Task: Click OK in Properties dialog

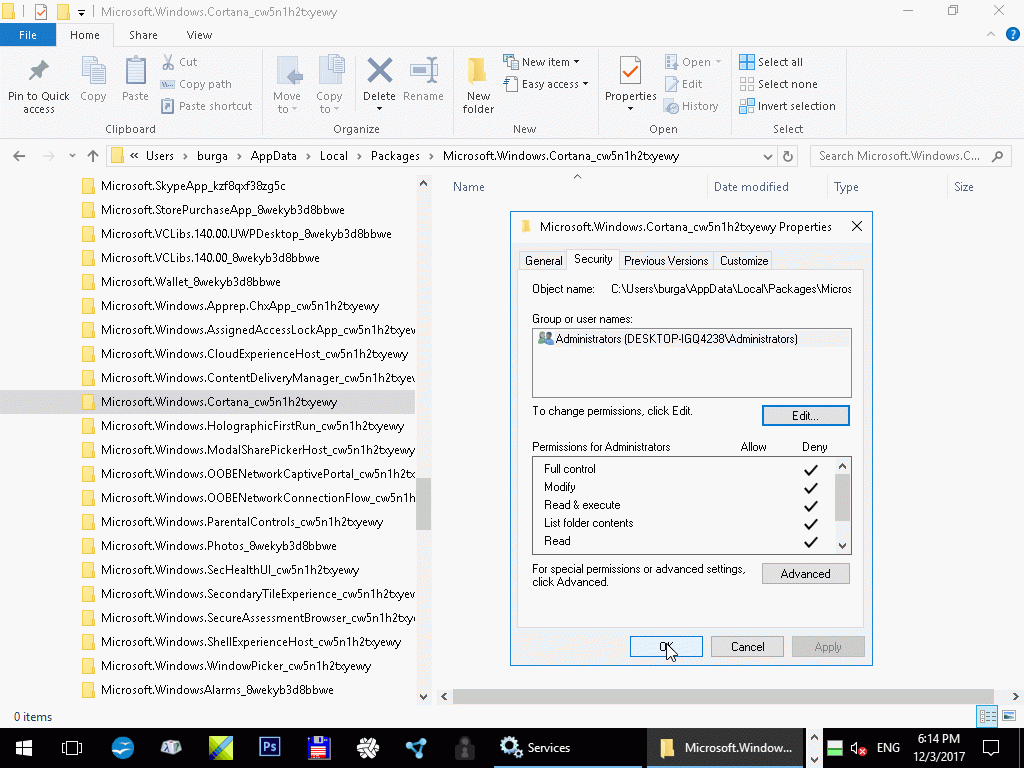Action: click(666, 647)
